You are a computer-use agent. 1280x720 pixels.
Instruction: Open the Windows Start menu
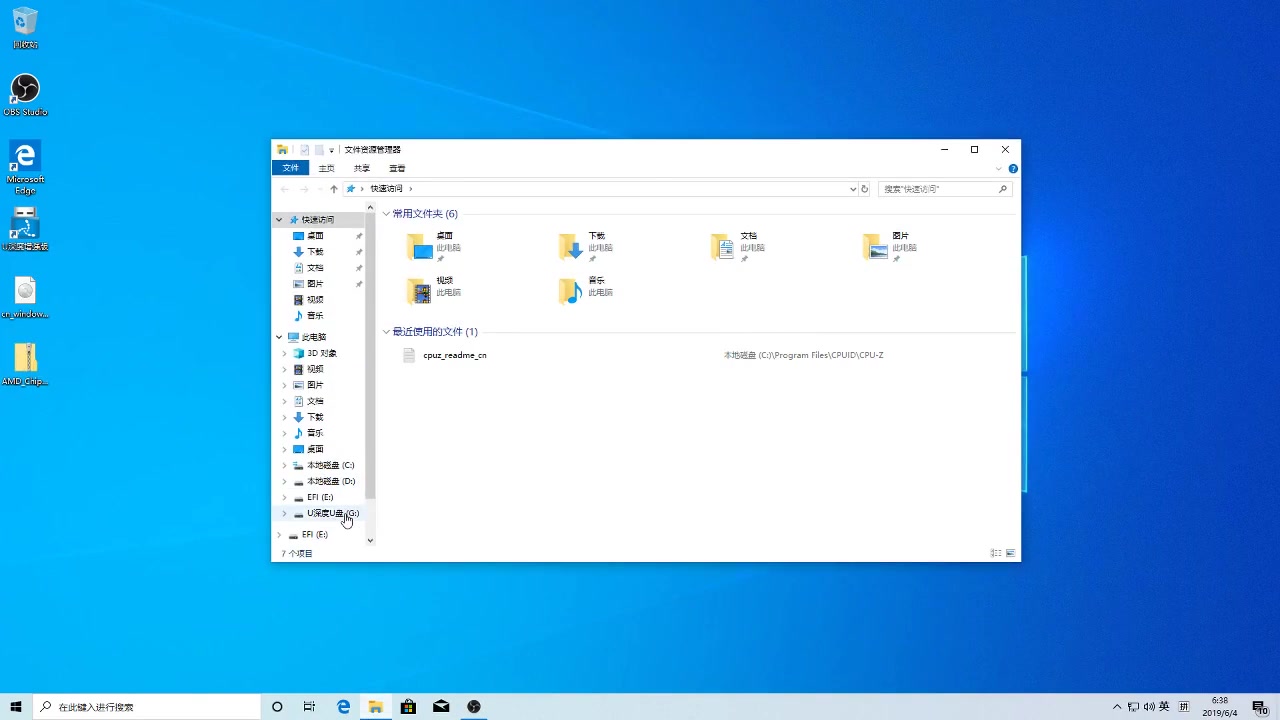coord(16,707)
